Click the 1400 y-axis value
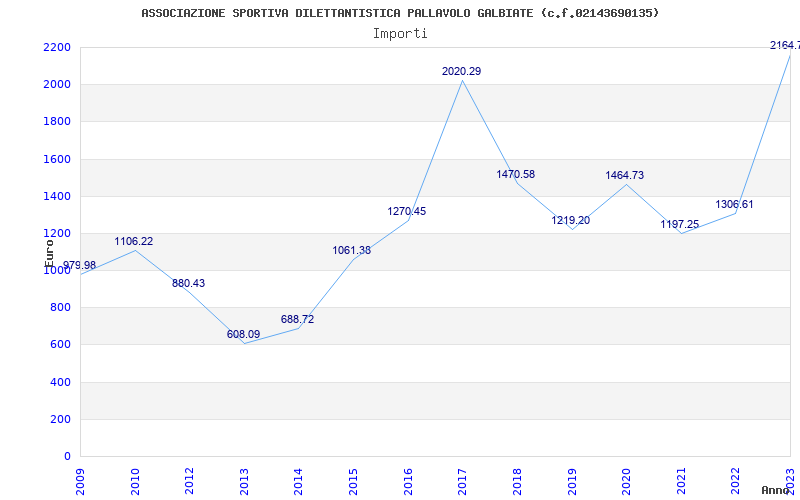This screenshot has width=800, height=500. click(x=57, y=196)
